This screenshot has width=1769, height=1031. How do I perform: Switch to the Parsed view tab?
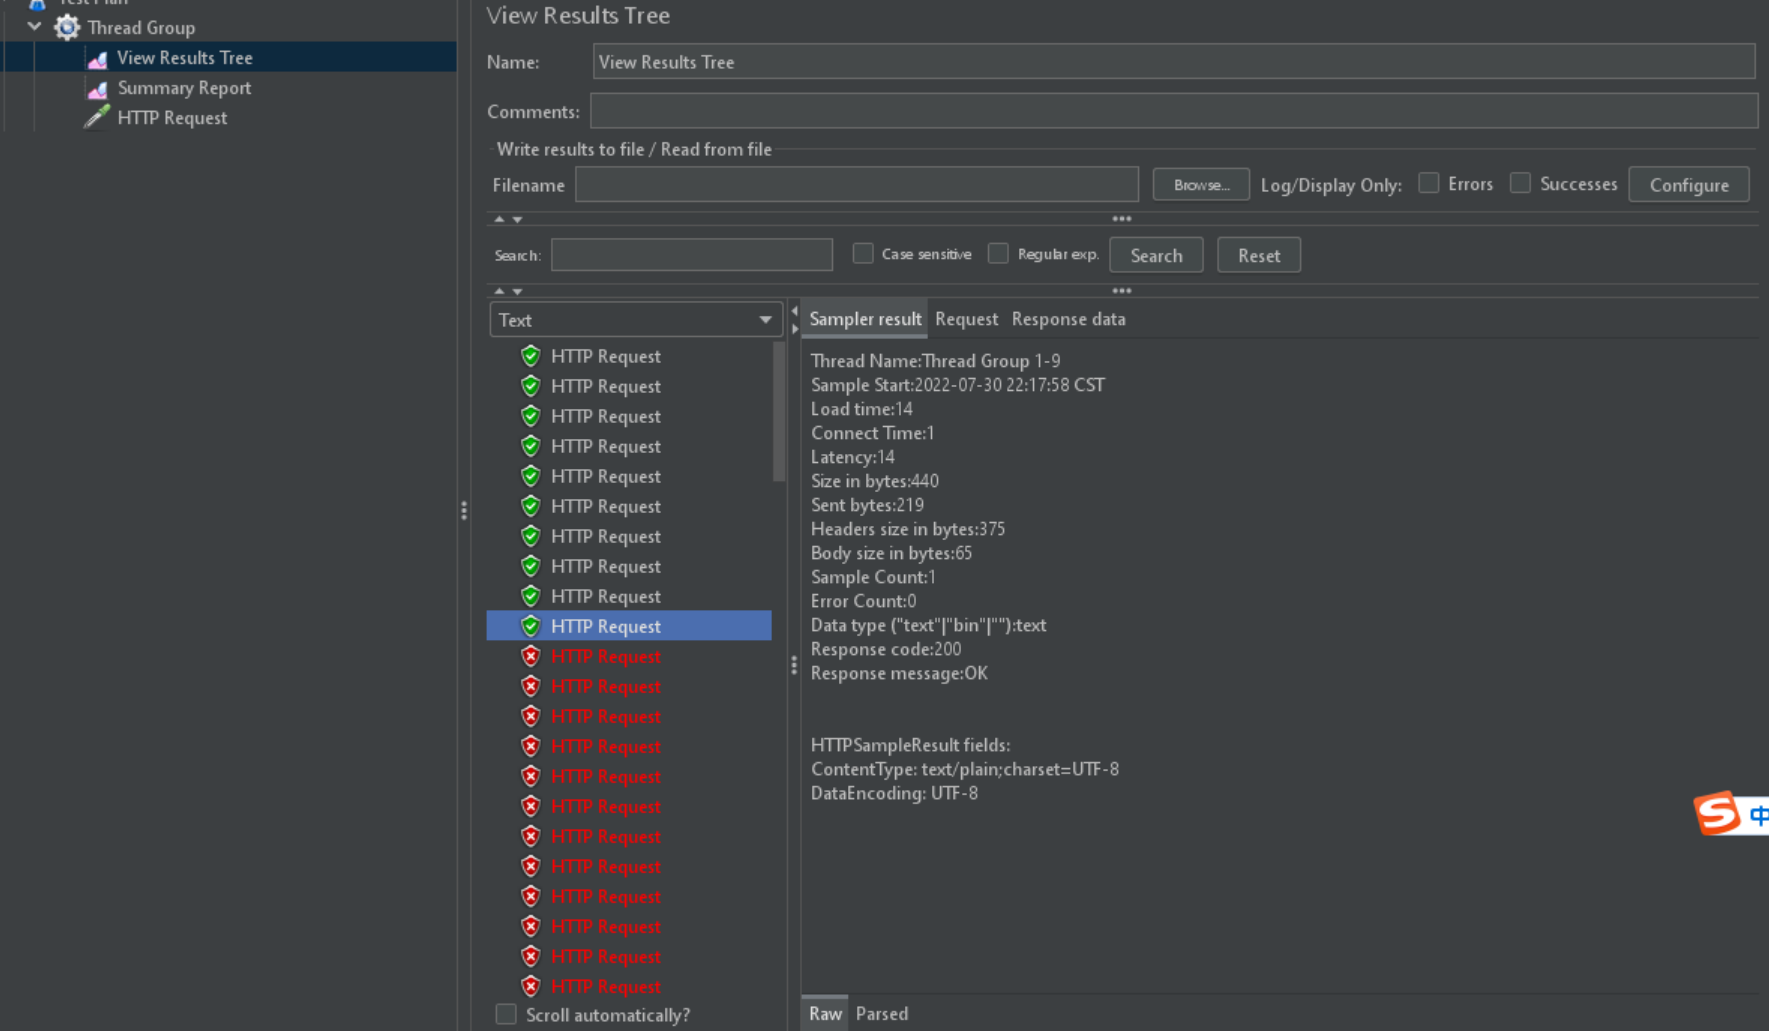click(x=881, y=1013)
